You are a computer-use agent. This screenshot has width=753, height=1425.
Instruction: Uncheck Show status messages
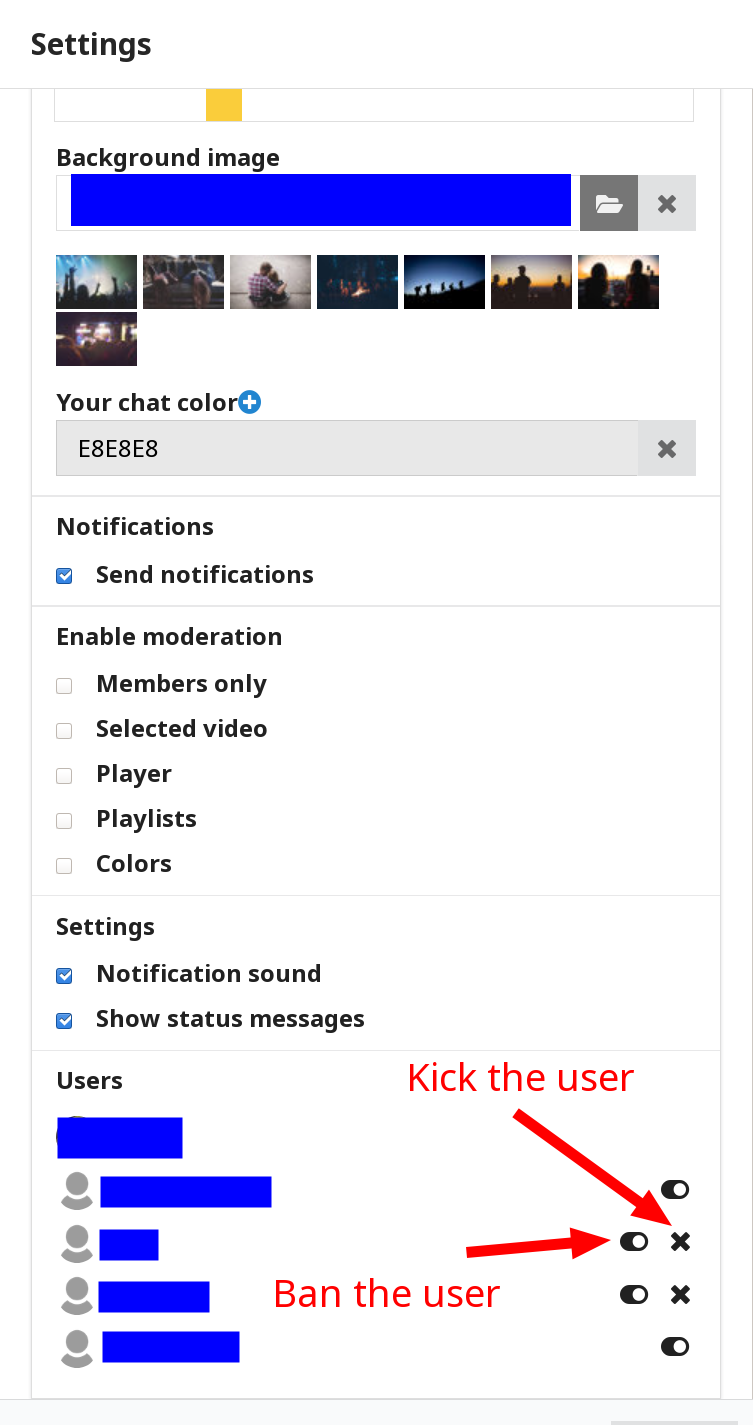point(65,1021)
